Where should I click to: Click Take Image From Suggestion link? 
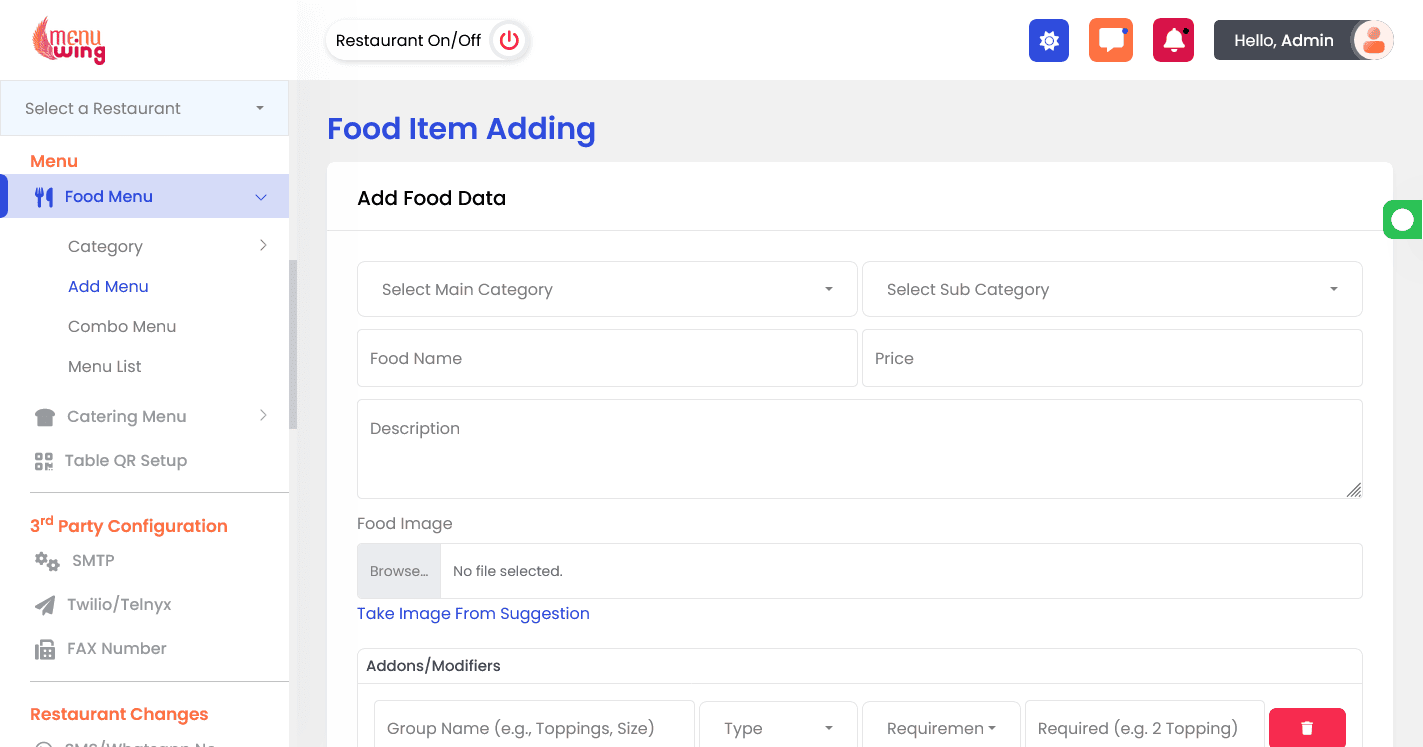(x=473, y=613)
